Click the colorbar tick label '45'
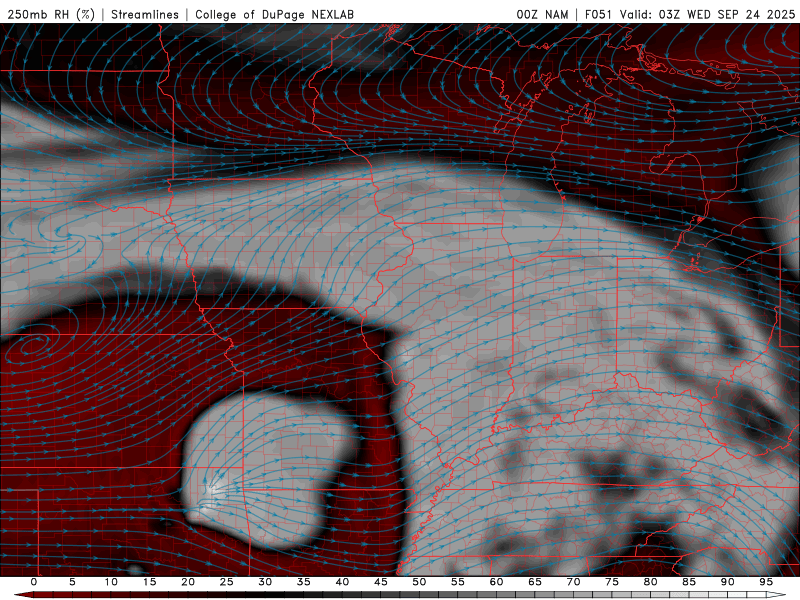The width and height of the screenshot is (800, 600). click(381, 582)
